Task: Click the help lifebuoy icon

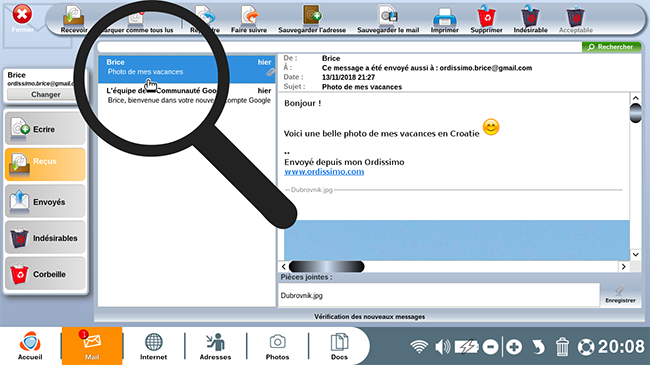Action: [586, 347]
